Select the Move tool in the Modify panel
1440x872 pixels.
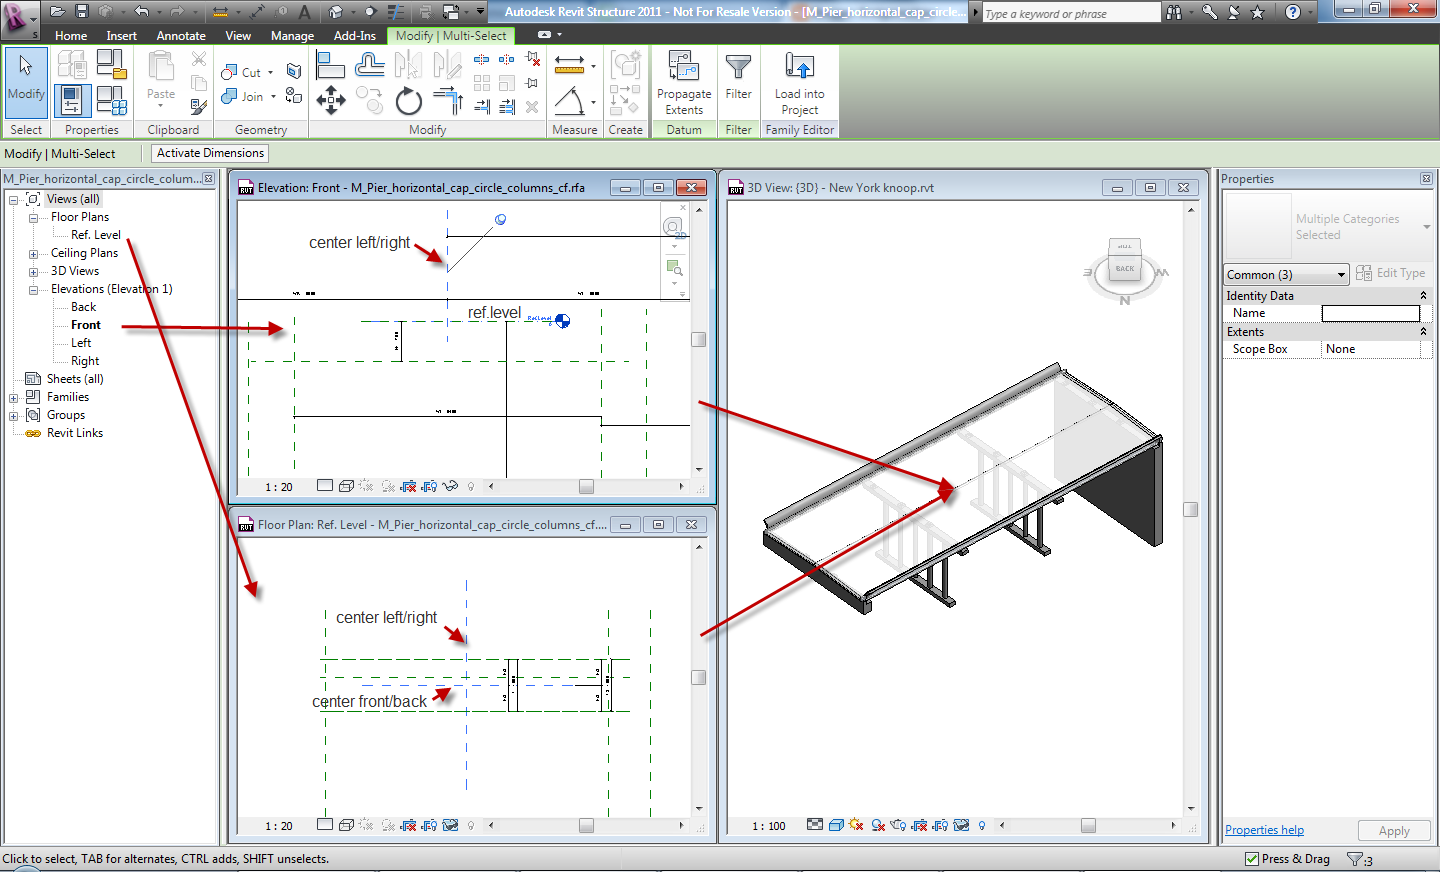[330, 100]
